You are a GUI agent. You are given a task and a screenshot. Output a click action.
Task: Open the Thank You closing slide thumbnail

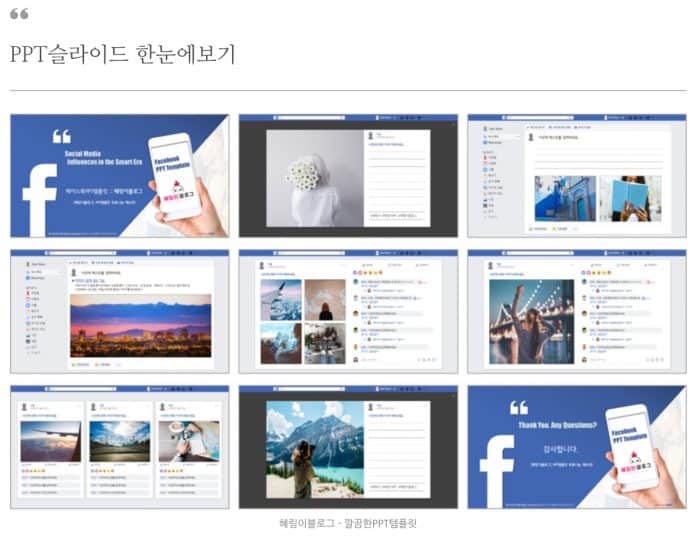point(577,447)
